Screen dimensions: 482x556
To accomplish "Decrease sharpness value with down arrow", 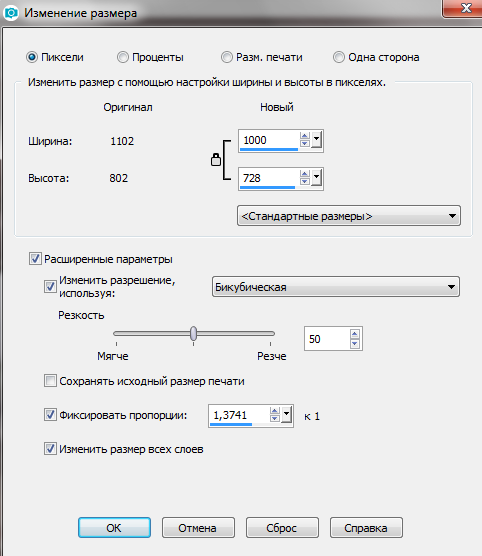I will [355, 343].
